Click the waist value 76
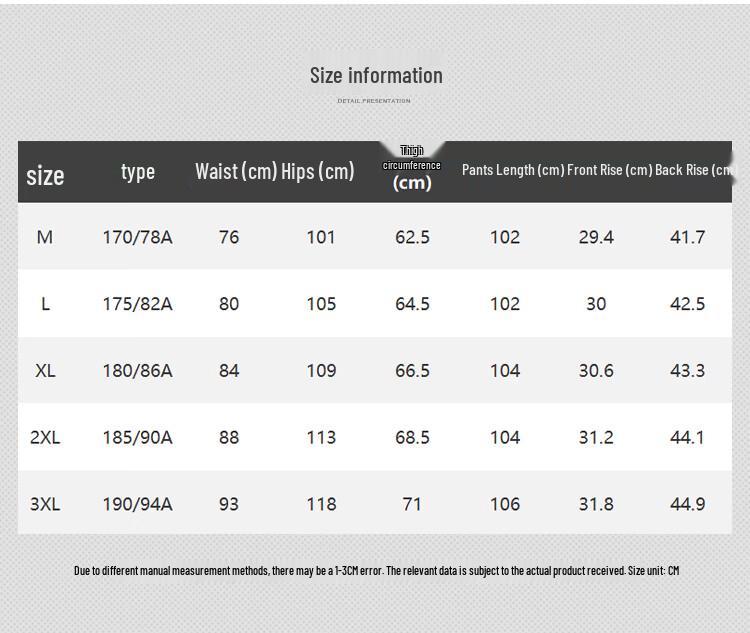 (x=229, y=237)
